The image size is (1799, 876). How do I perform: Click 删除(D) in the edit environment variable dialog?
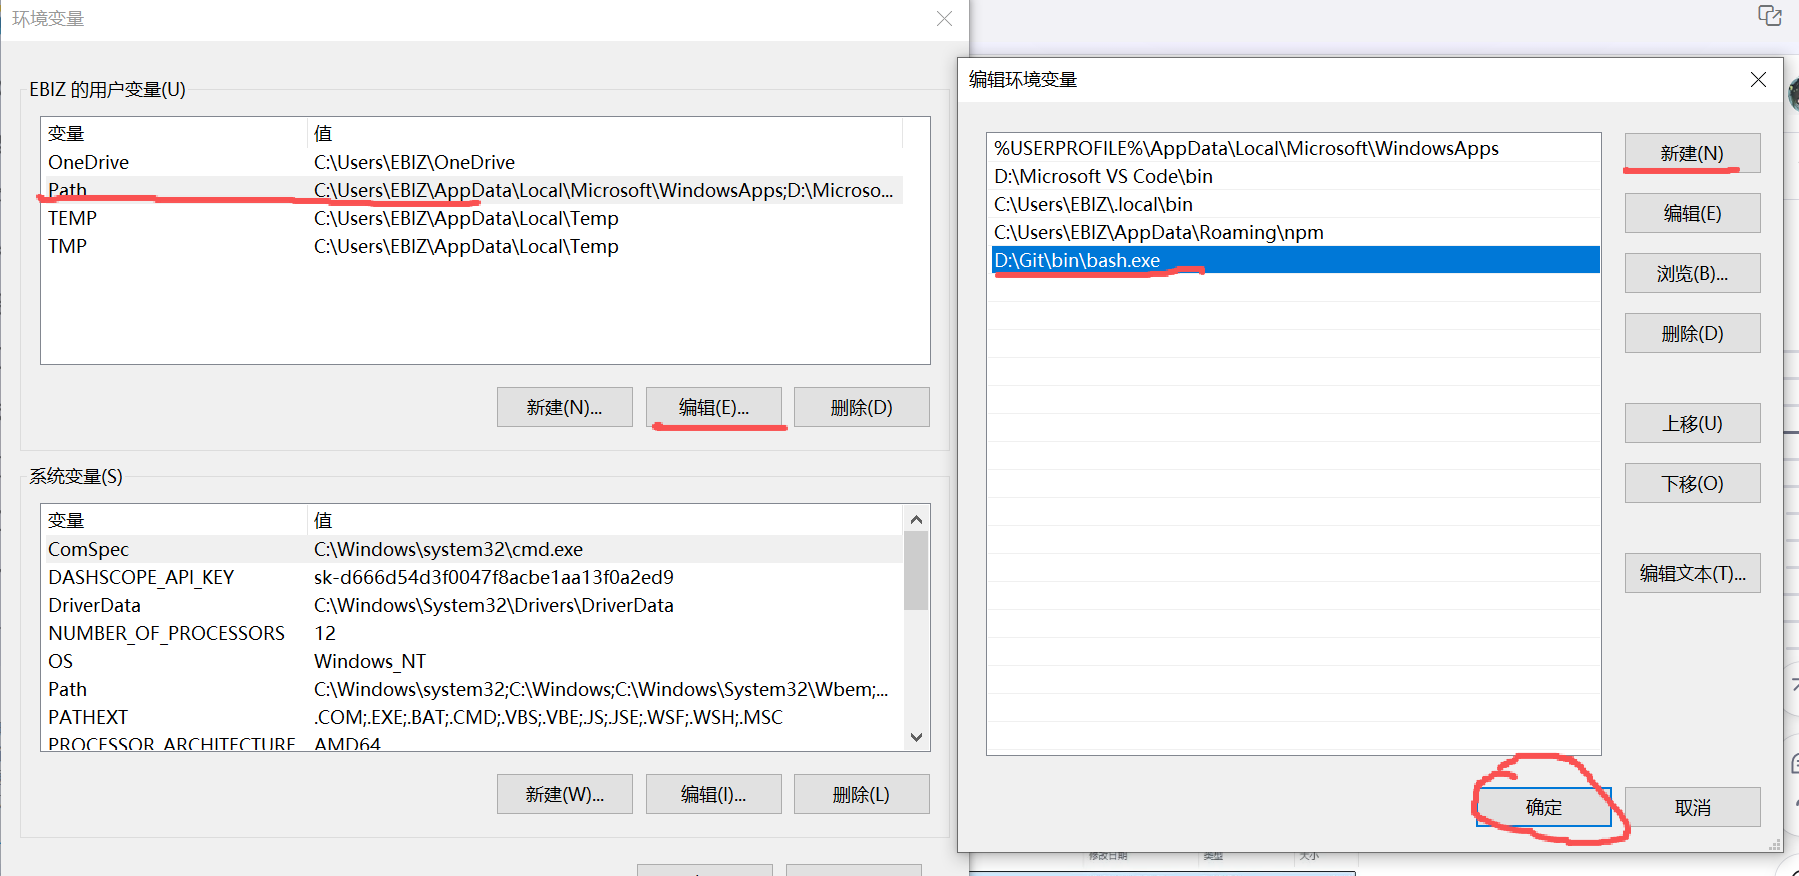(1692, 333)
